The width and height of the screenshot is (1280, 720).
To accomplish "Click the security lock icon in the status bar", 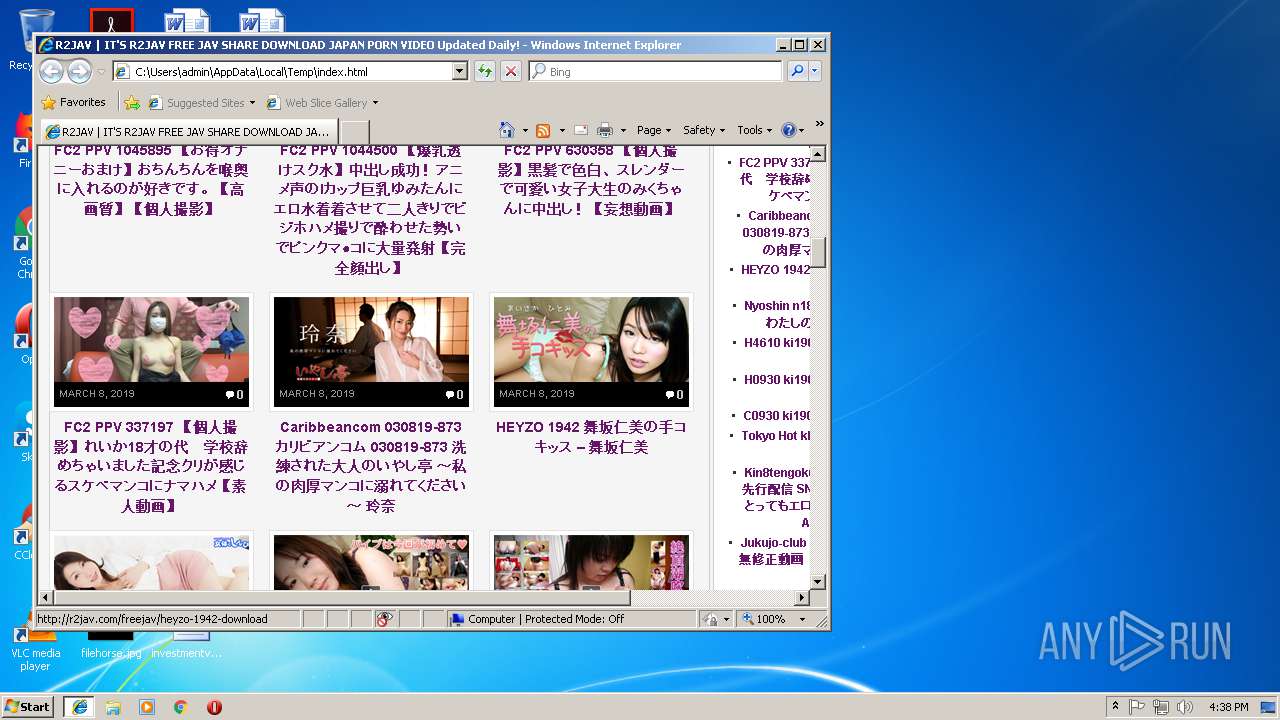I will click(x=710, y=619).
